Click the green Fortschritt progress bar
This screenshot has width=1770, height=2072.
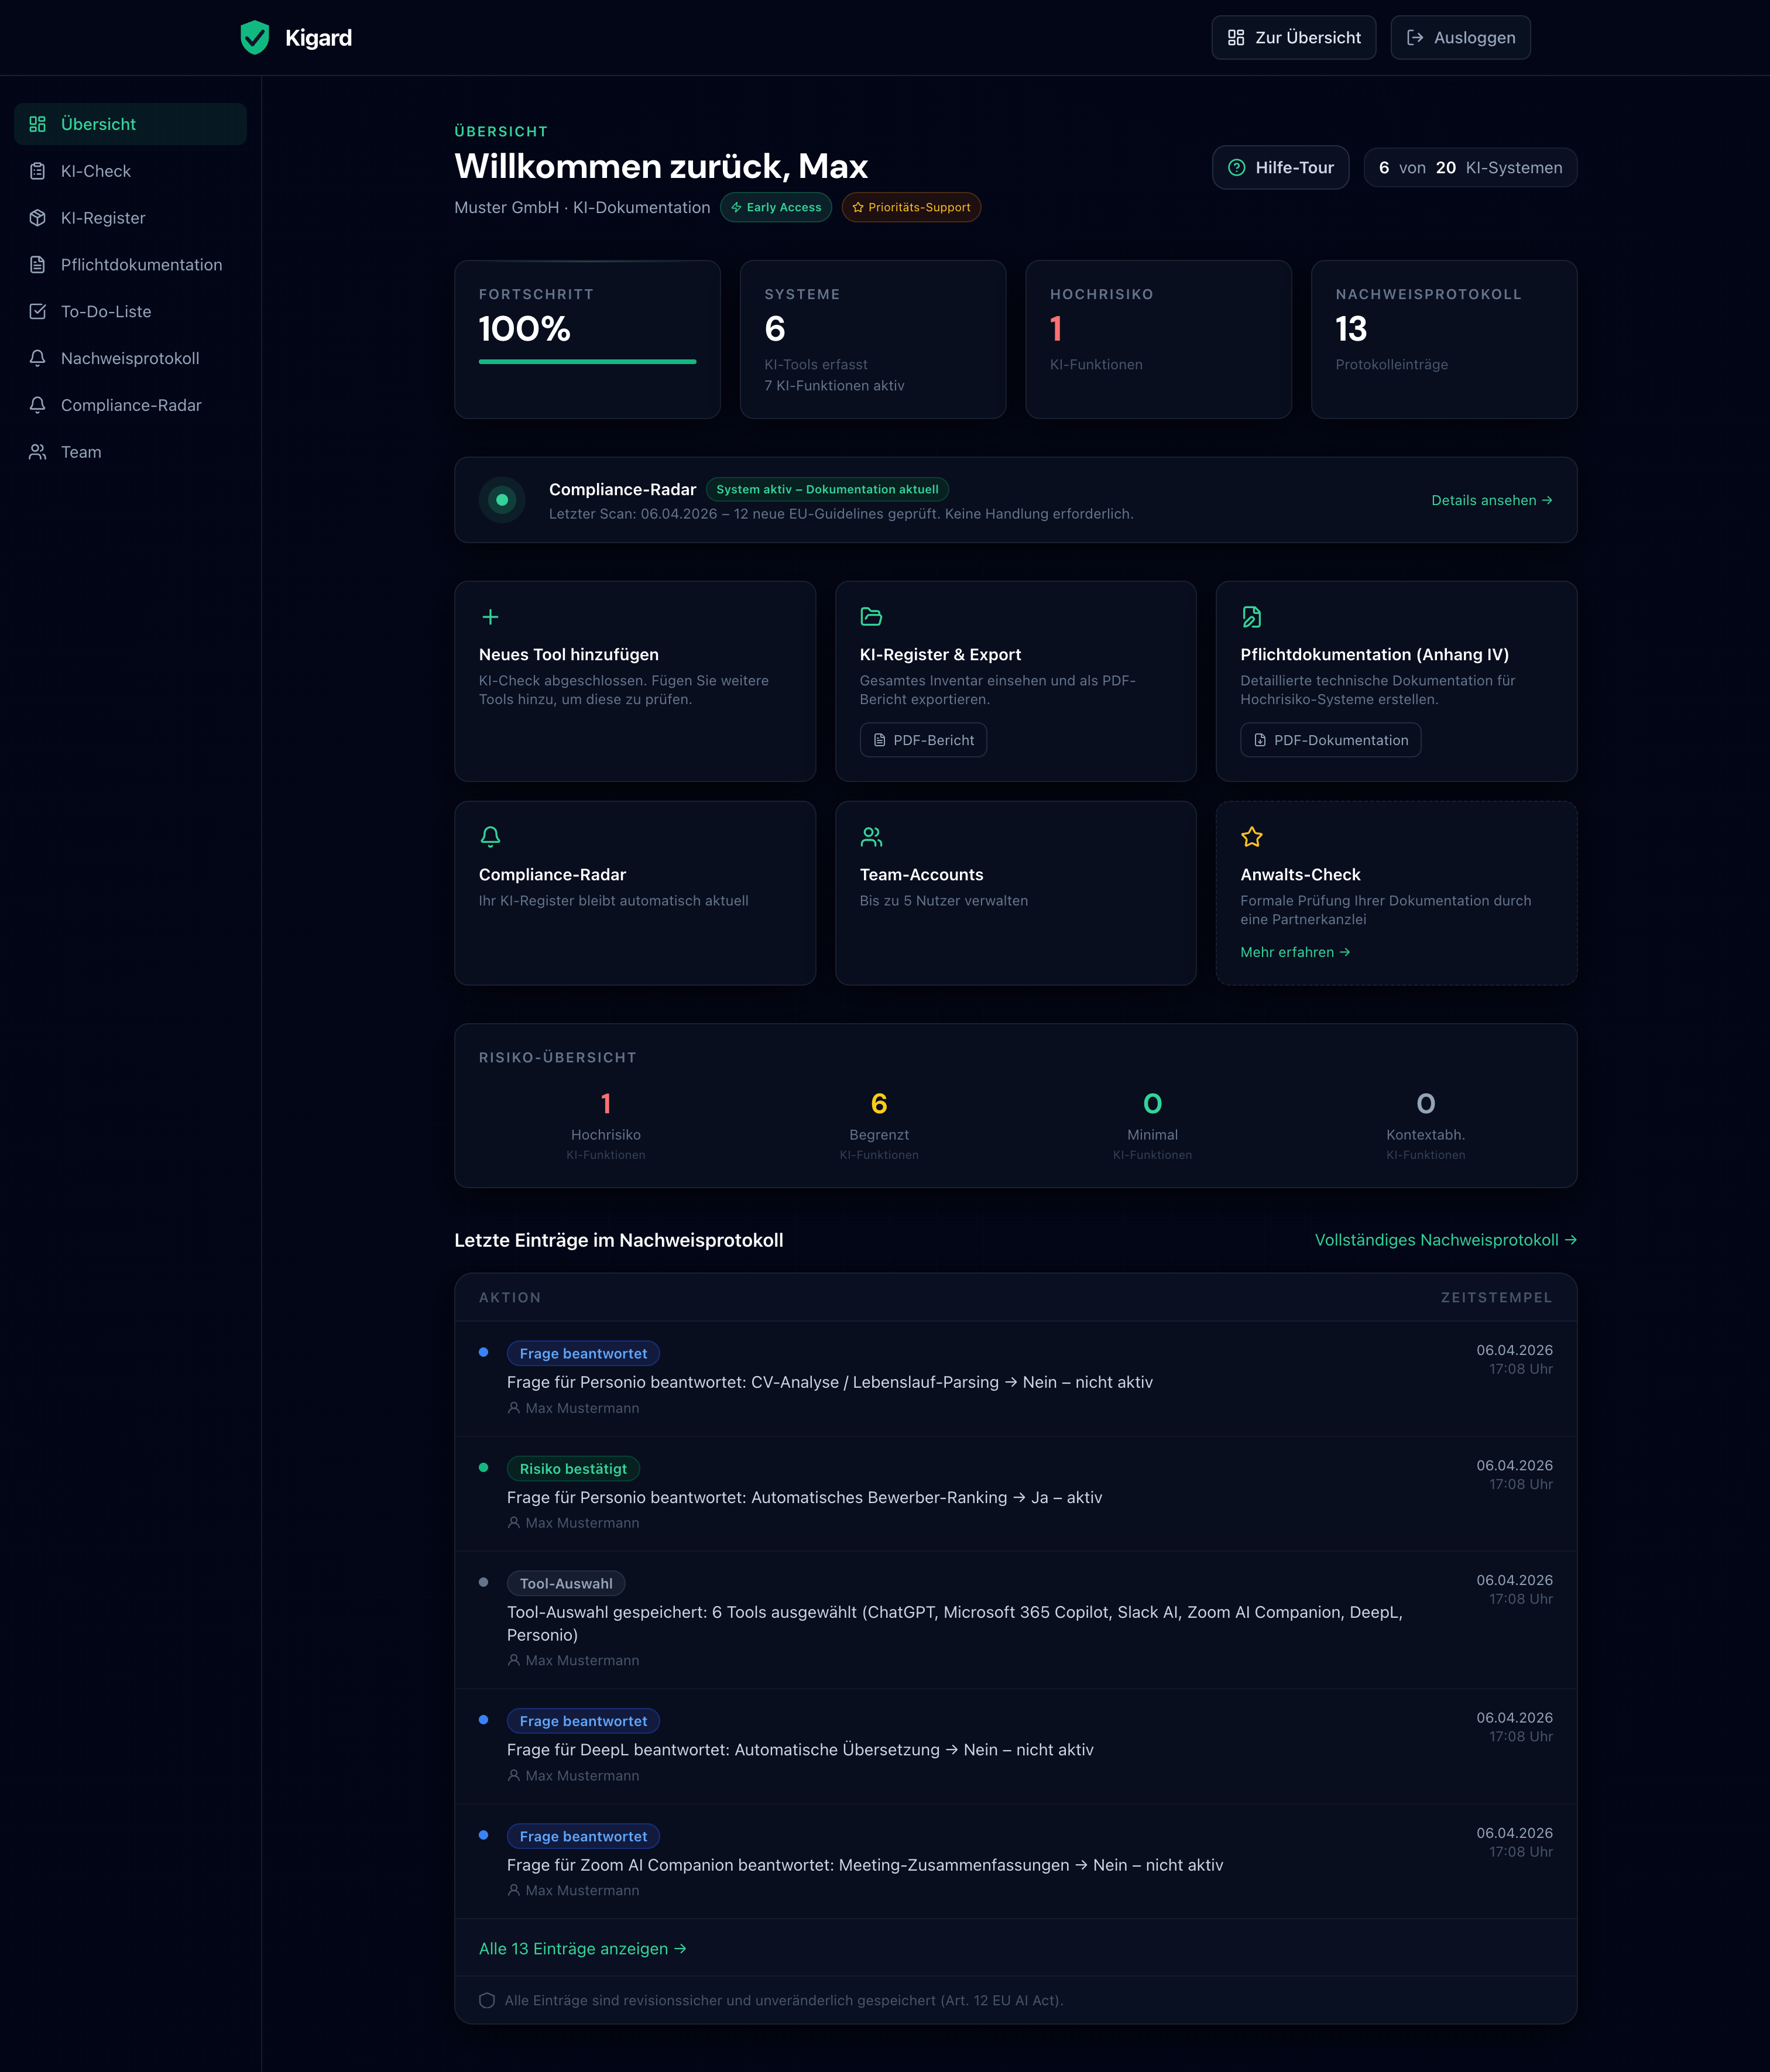coord(587,362)
